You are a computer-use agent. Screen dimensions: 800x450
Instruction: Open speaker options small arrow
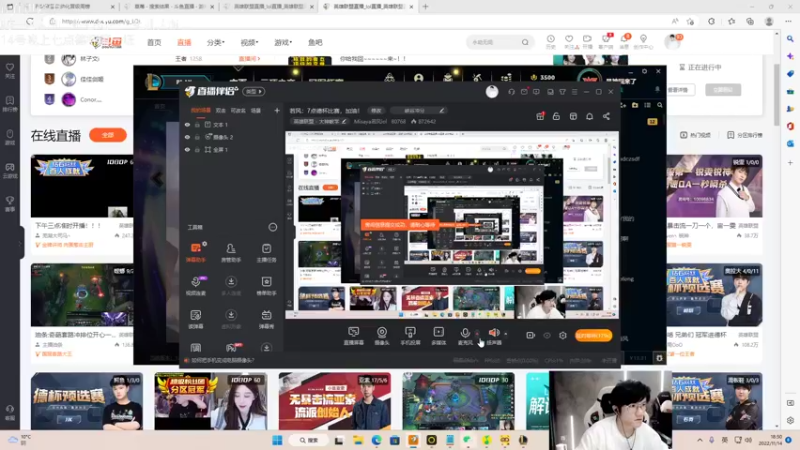click(506, 334)
